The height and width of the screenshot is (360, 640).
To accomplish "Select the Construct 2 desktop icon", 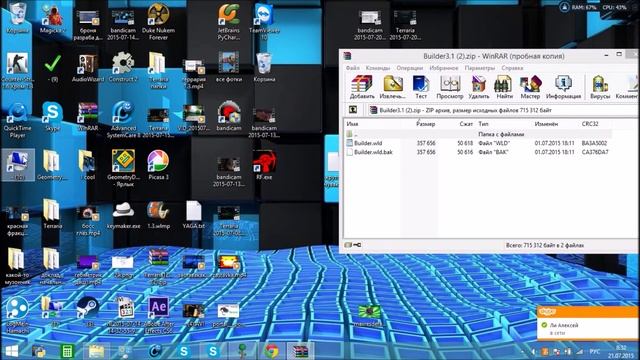I will 123,68.
